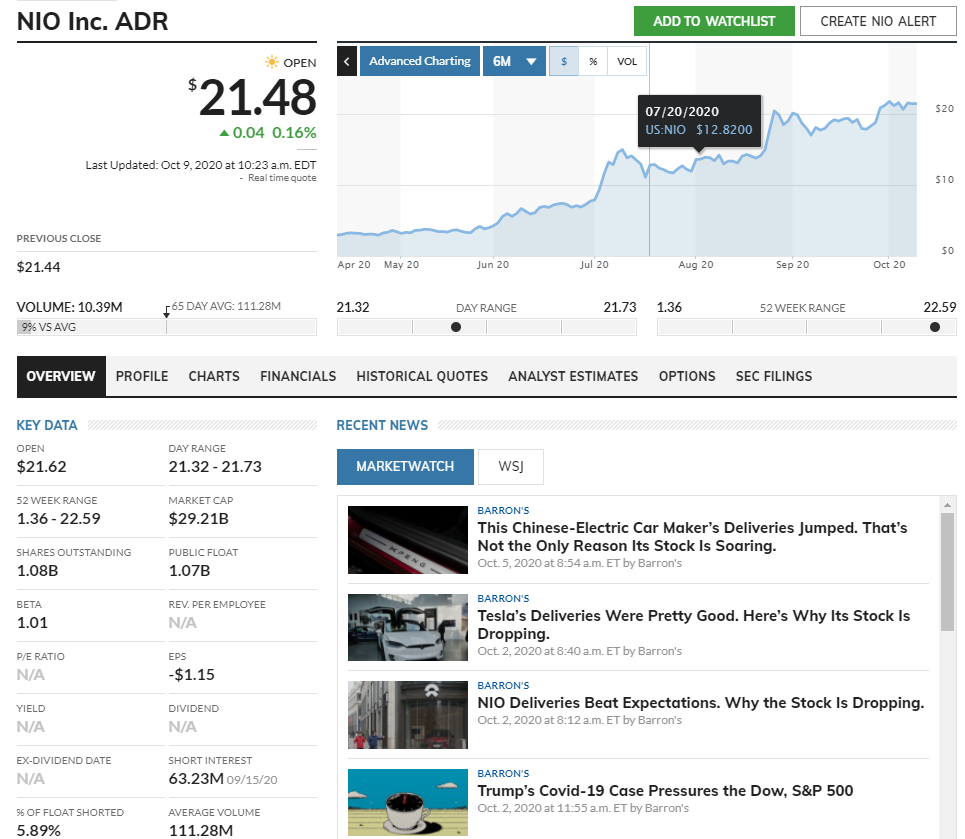Click the green price change up triangle
This screenshot has height=839, width=965.
224,133
